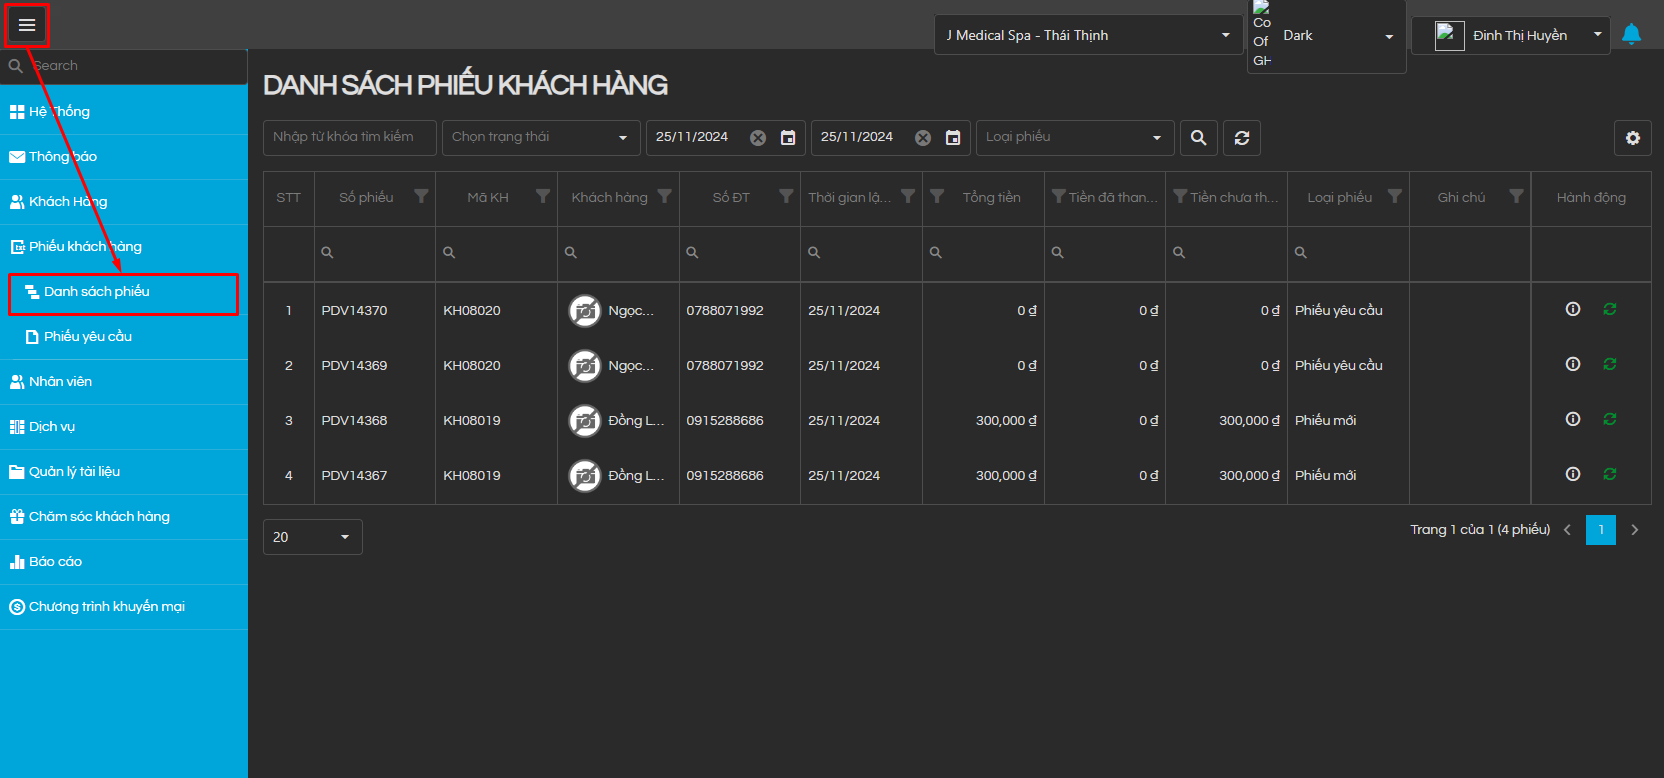Click info icon for PDV14370 row
The height and width of the screenshot is (778, 1664).
point(1572,309)
